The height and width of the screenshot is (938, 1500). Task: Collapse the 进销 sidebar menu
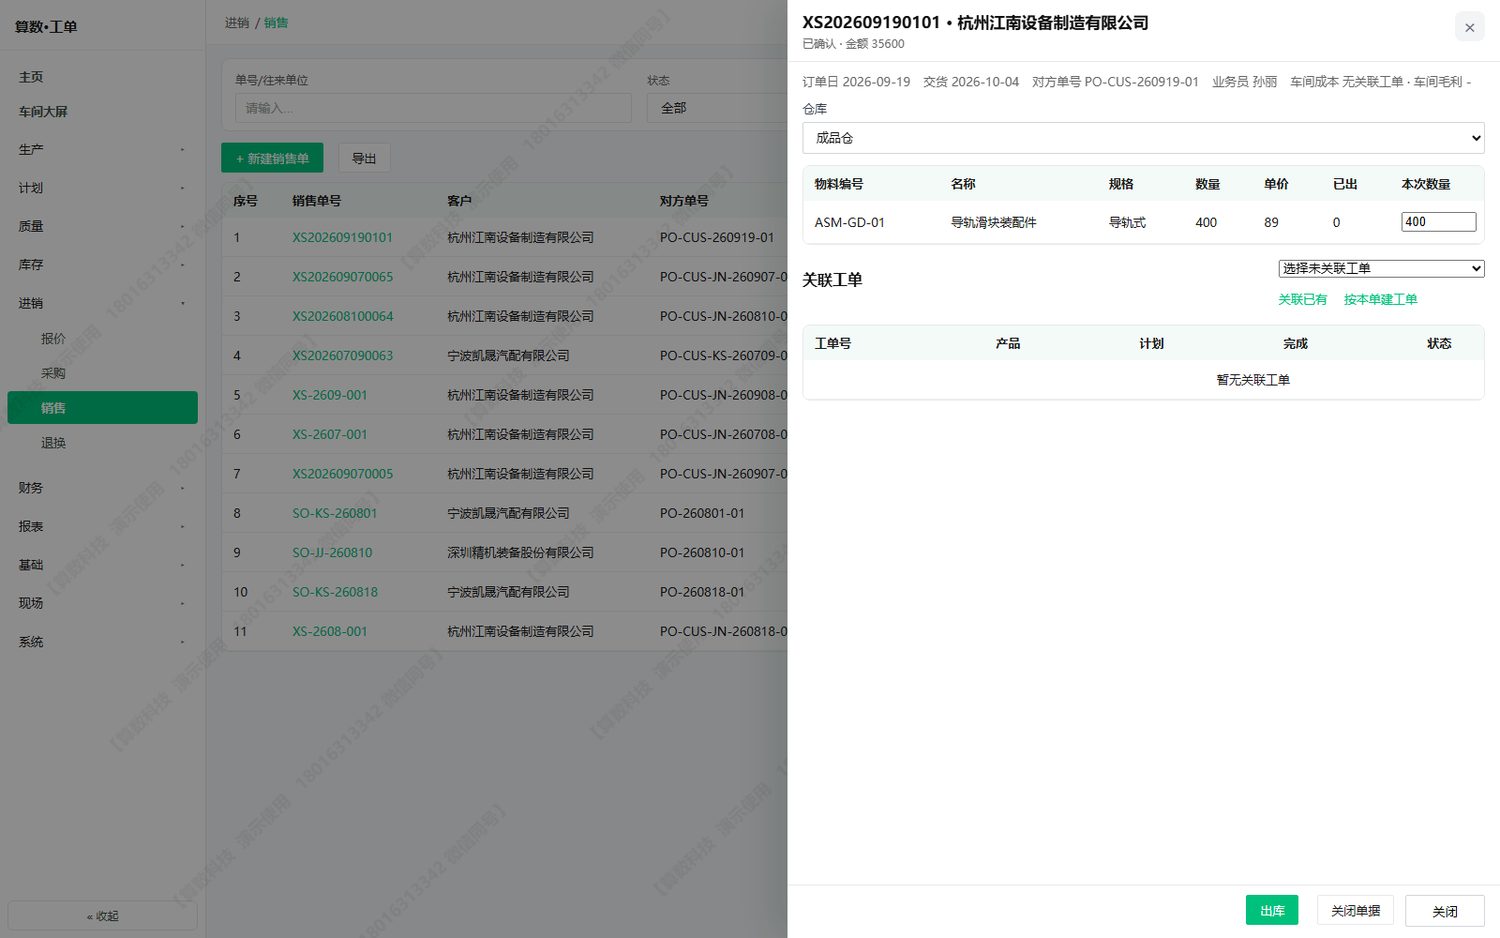point(102,303)
